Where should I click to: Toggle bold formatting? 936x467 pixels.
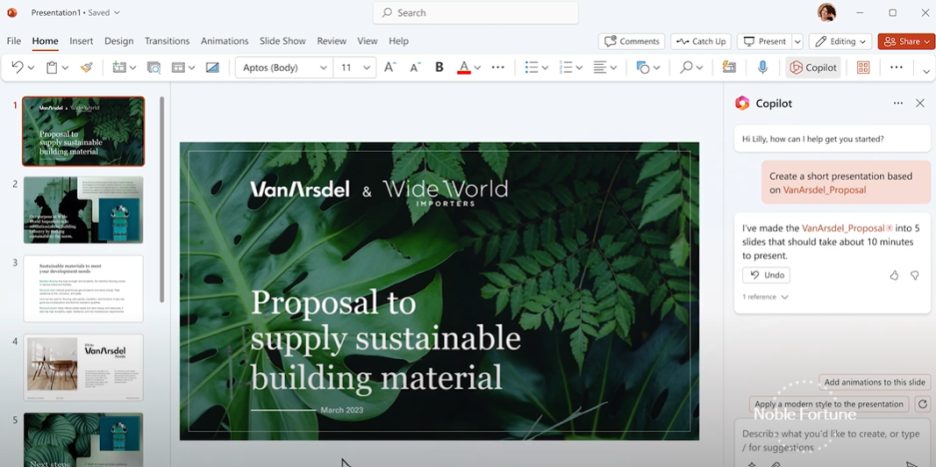[439, 67]
